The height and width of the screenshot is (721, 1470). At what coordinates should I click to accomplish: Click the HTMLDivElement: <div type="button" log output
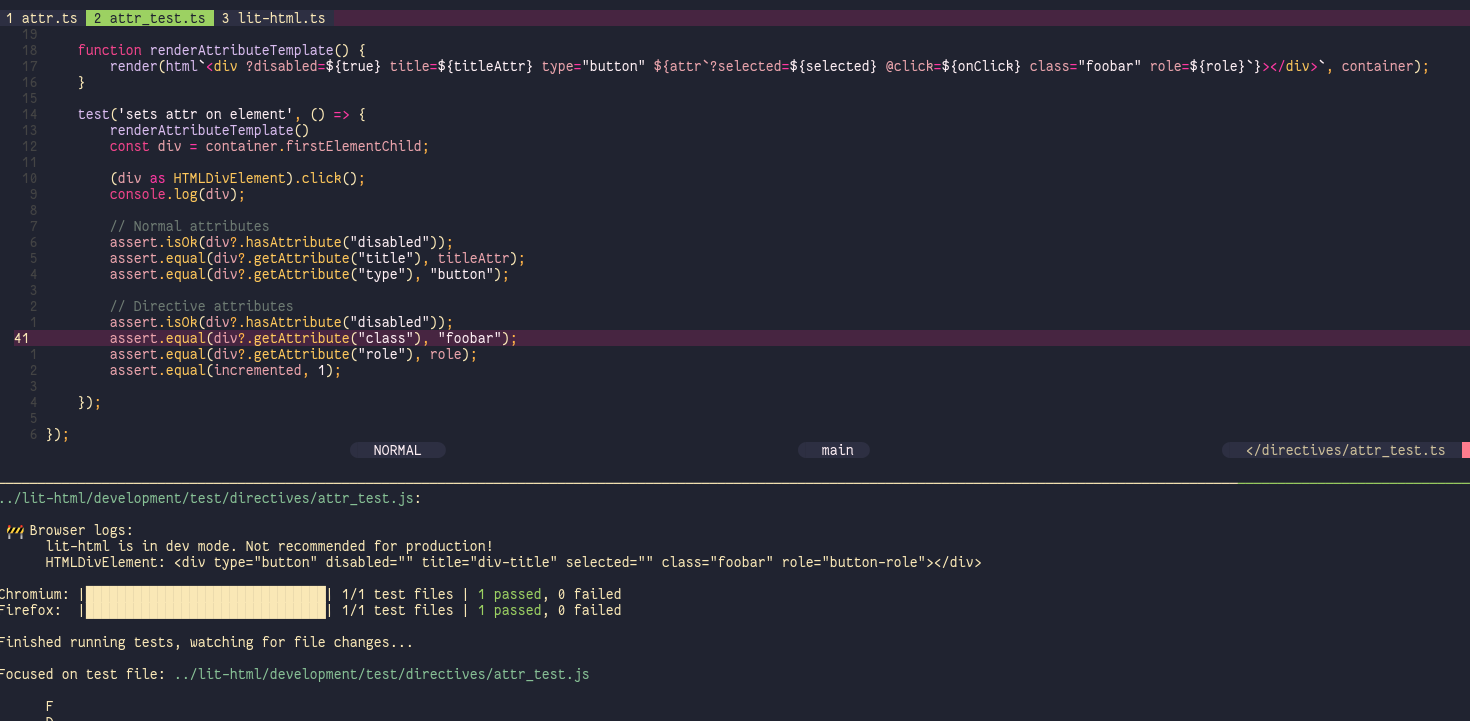[x=513, y=562]
